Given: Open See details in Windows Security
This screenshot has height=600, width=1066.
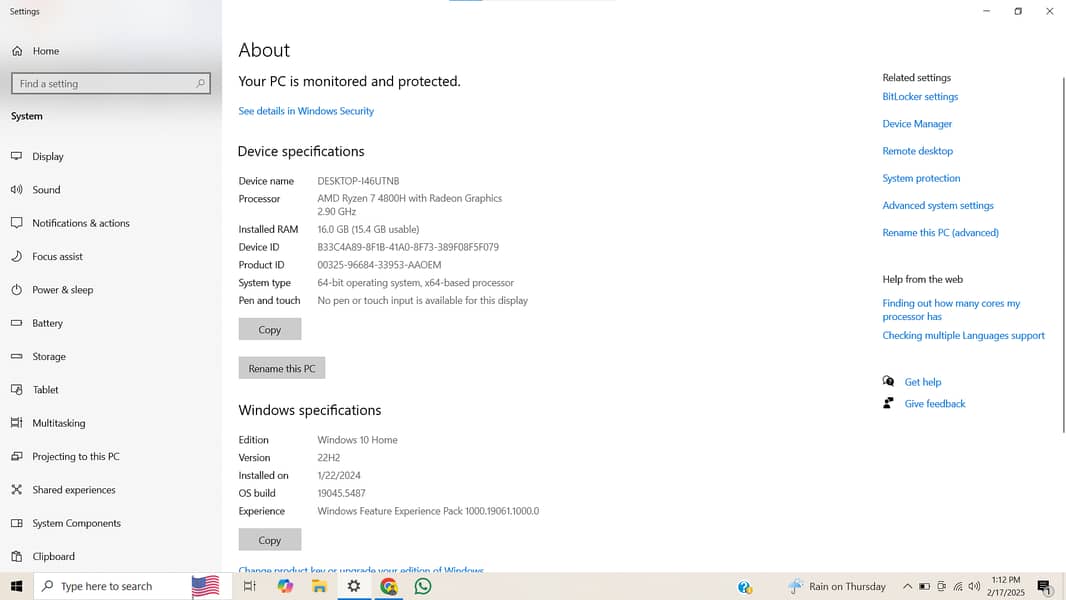Looking at the screenshot, I should [306, 111].
